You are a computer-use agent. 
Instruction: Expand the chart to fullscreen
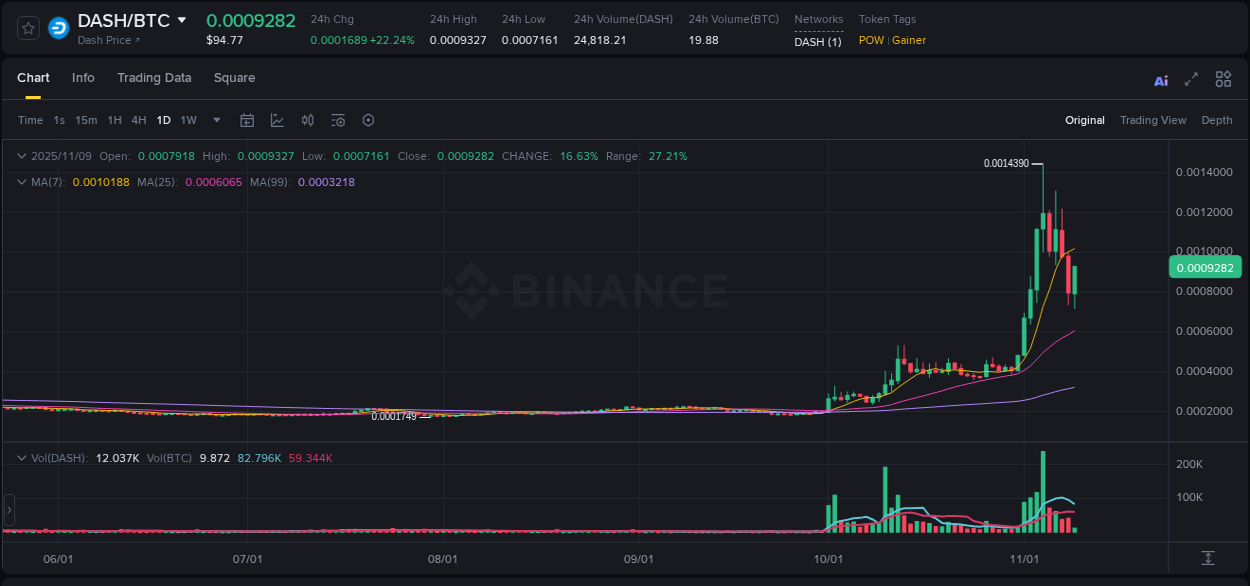tap(1191, 78)
